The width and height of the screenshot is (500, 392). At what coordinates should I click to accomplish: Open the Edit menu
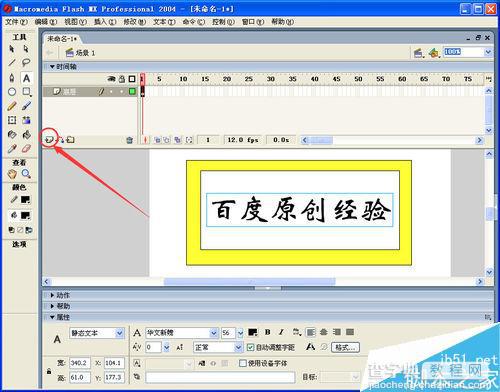point(46,22)
